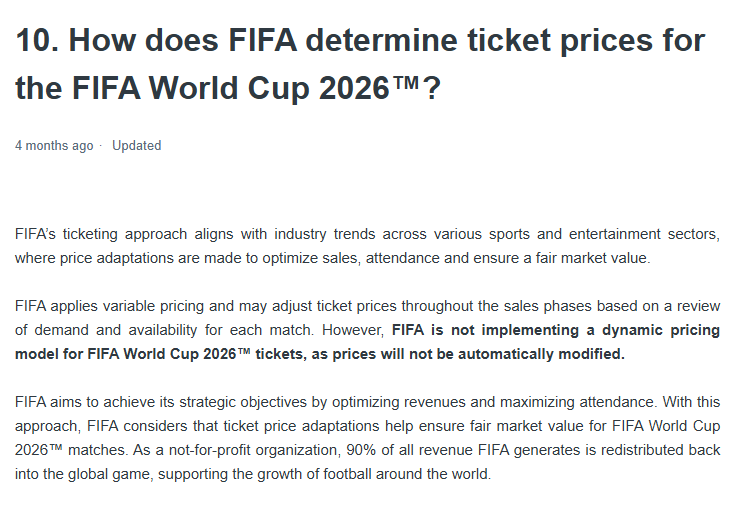Click the article title about FIFA ticket prices

[x=360, y=64]
